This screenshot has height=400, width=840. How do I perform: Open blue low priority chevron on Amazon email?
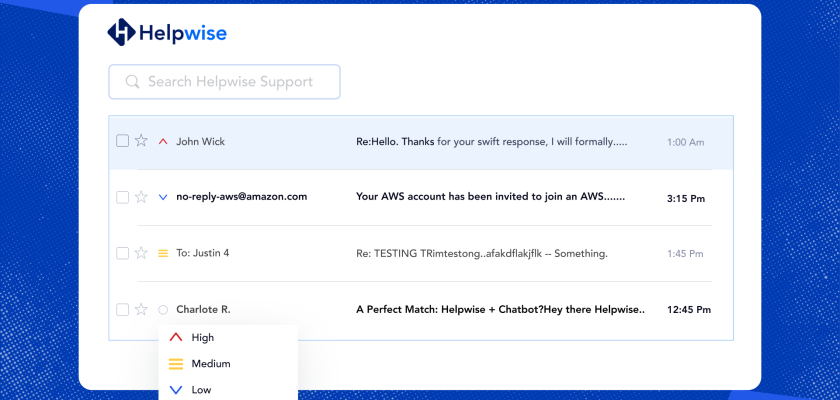163,198
